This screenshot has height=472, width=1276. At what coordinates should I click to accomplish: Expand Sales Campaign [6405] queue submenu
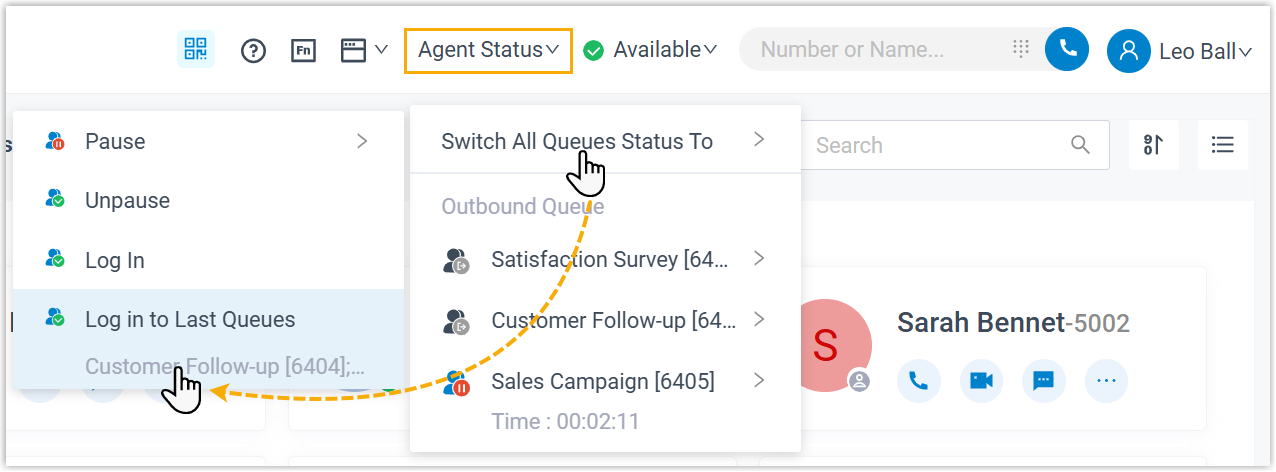[x=759, y=381]
